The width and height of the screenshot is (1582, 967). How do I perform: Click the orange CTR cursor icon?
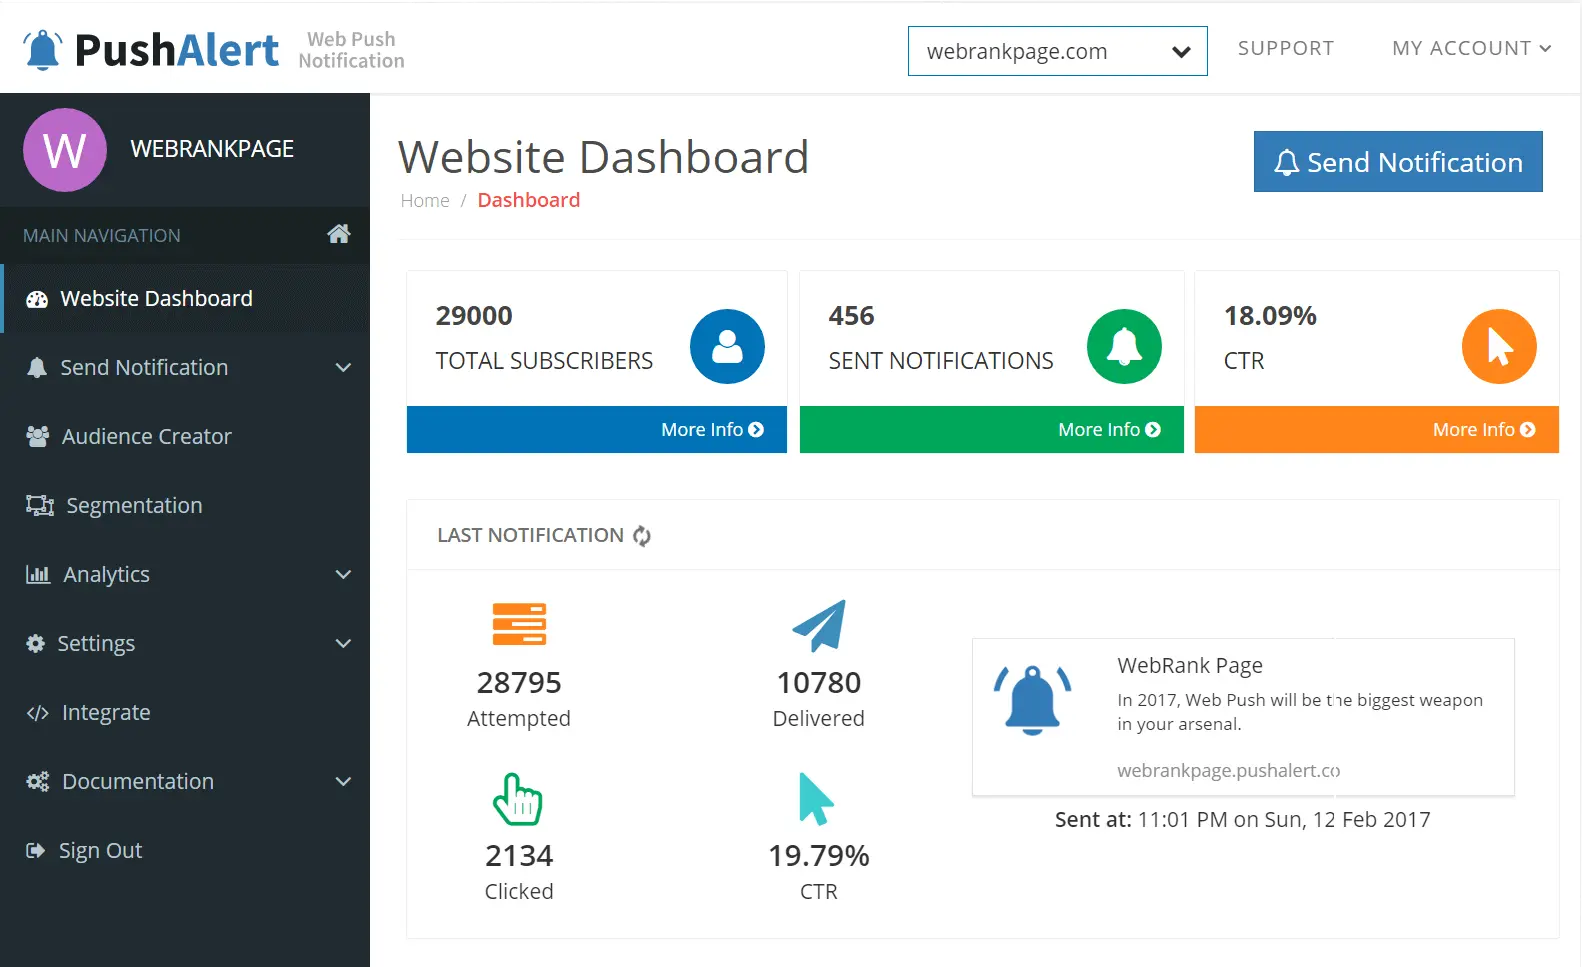[1499, 346]
